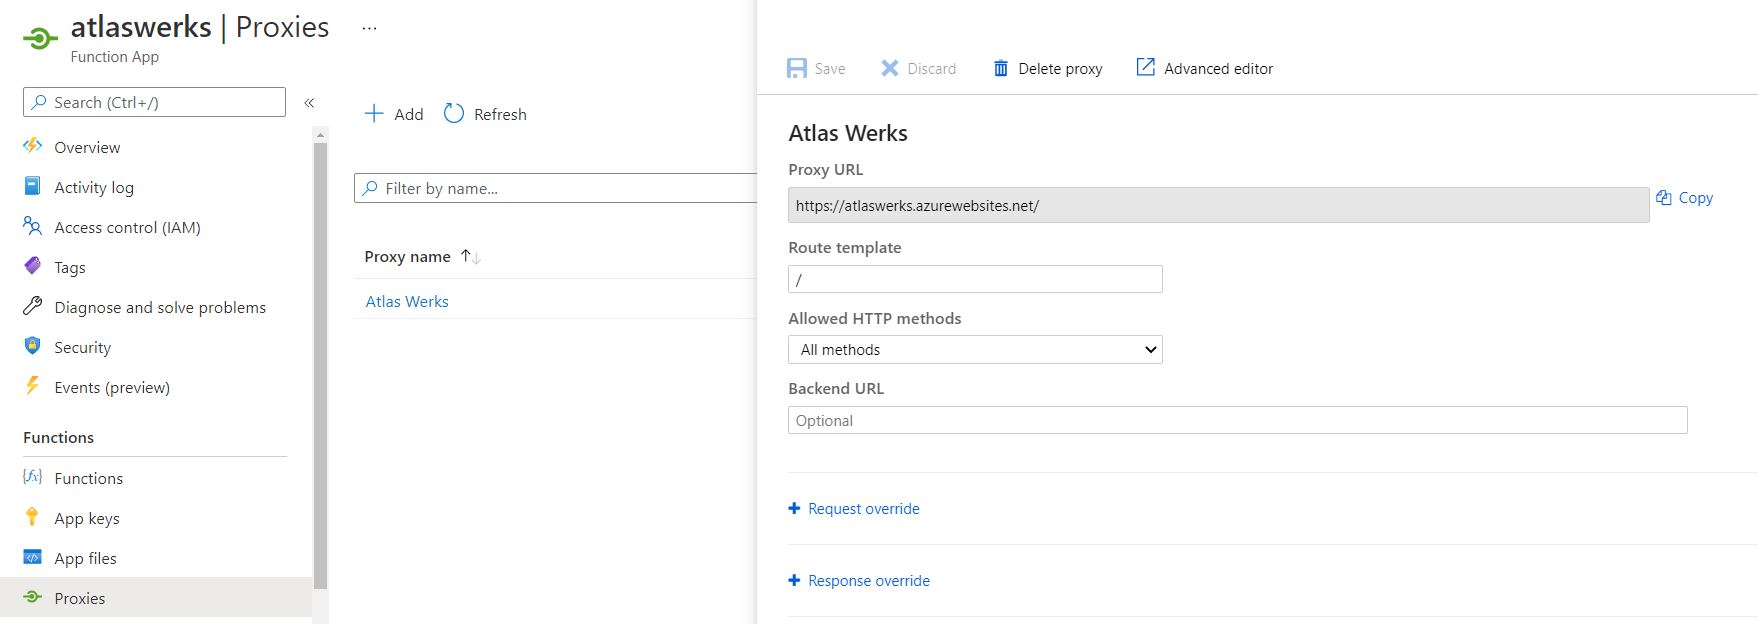Click the Functions section heading
Screen dimensions: 1758x624
point(58,437)
